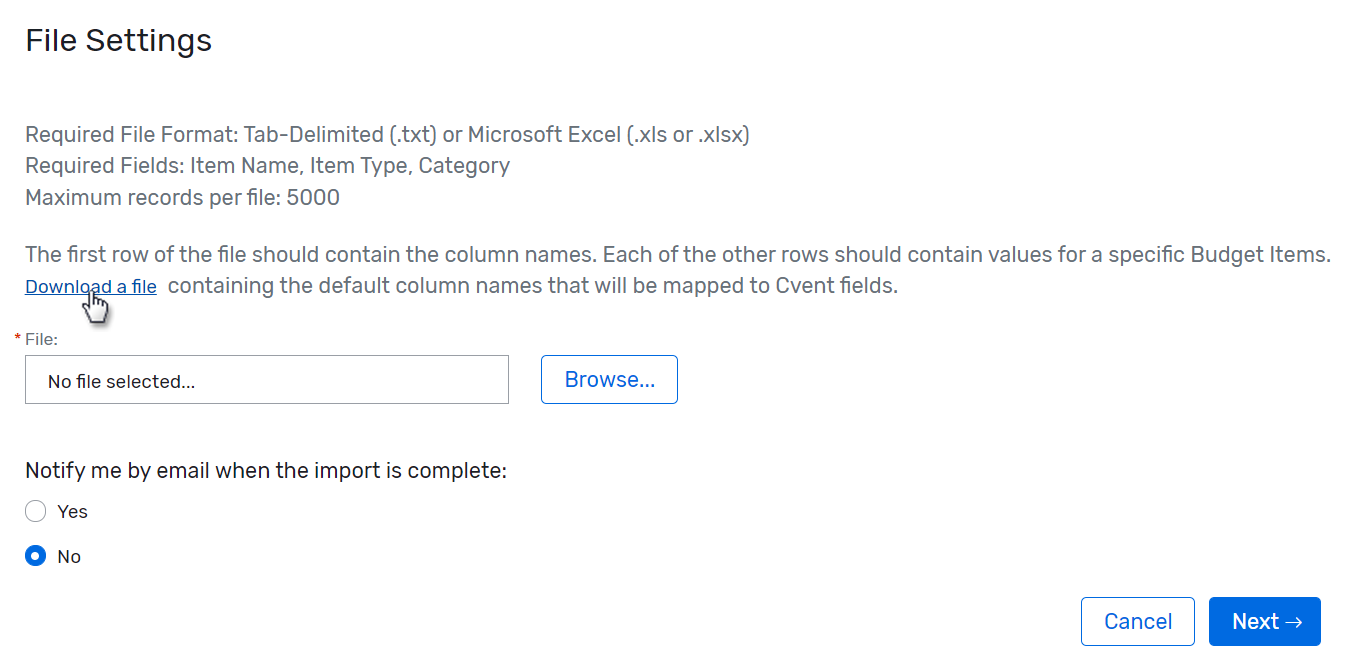1346x671 pixels.
Task: Click the red required asterisk marker
Action: coord(18,339)
